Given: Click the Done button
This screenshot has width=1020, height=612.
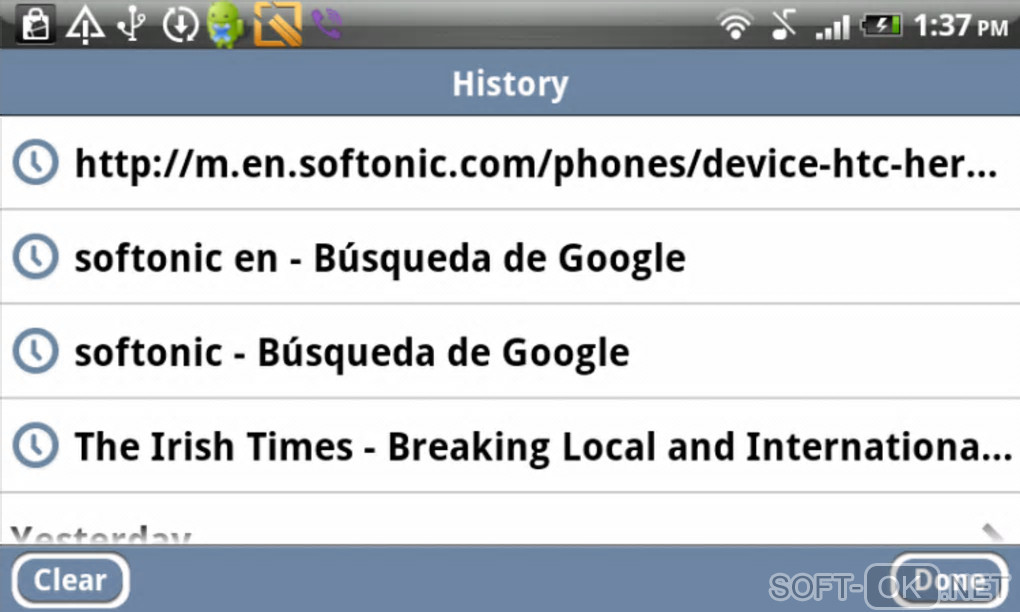Looking at the screenshot, I should click(x=950, y=579).
